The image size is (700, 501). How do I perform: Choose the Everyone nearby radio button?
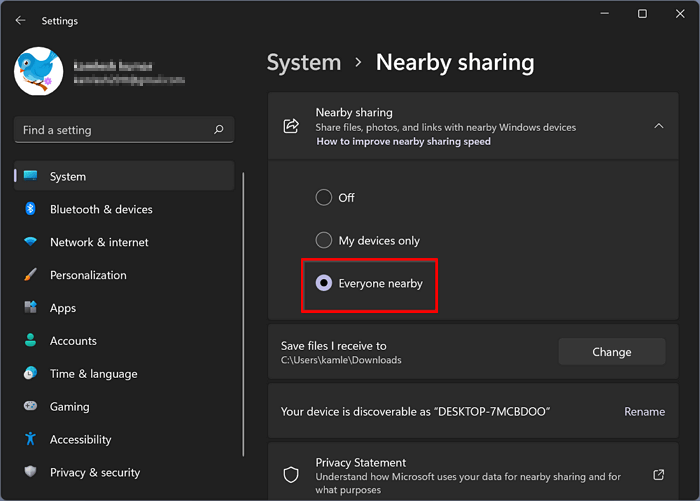[x=324, y=283]
